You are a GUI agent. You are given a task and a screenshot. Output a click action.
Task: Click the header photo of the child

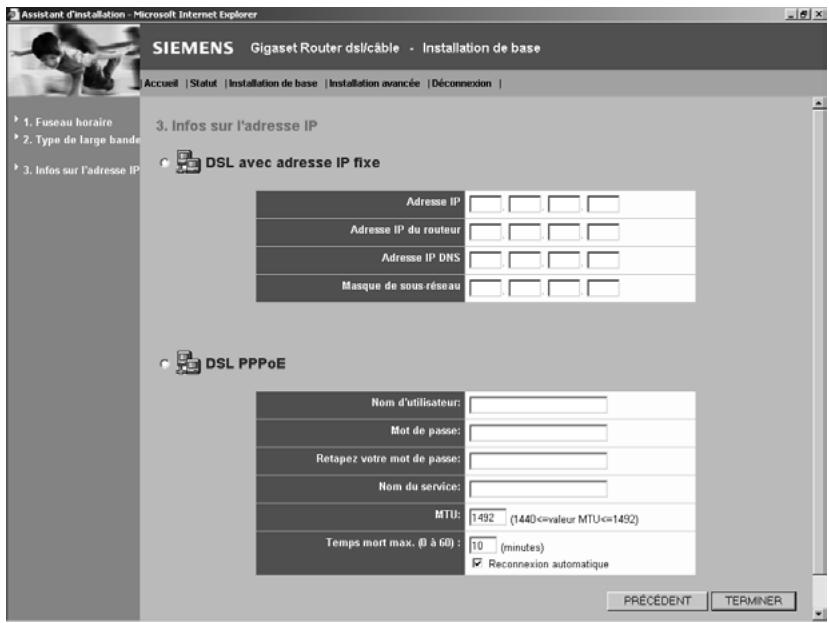(73, 60)
